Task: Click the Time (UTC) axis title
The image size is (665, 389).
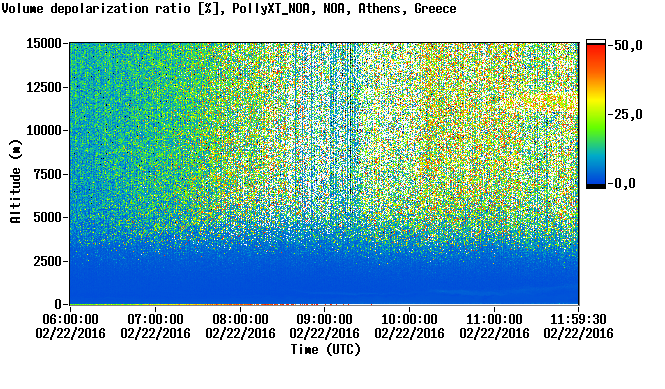Action: click(326, 350)
